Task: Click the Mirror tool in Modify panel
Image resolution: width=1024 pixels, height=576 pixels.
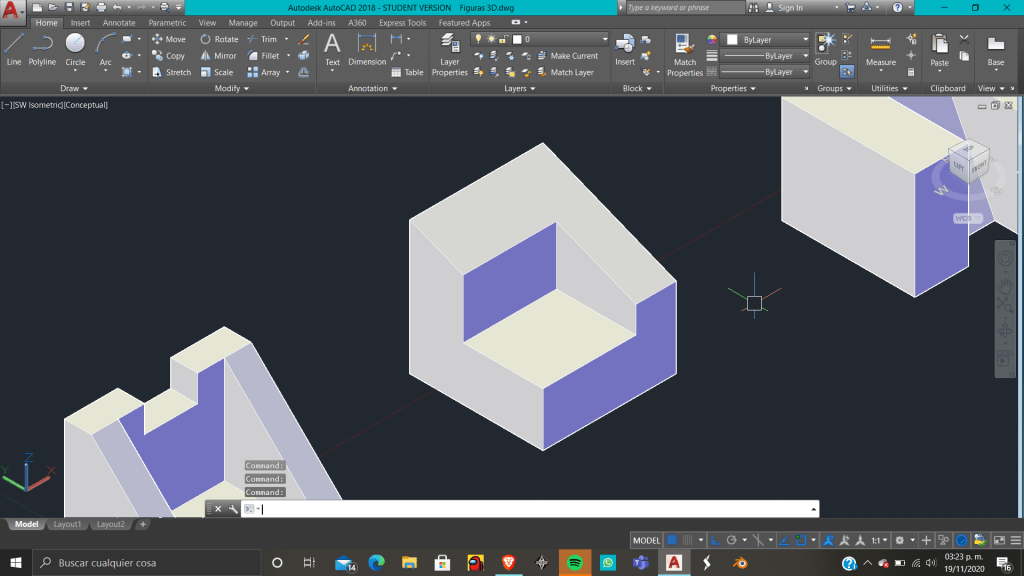Action: (x=218, y=56)
